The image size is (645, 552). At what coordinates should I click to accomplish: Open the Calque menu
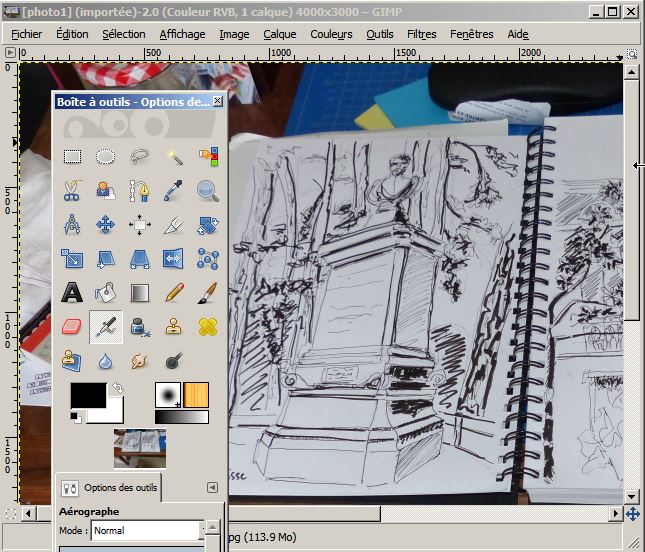click(x=280, y=34)
